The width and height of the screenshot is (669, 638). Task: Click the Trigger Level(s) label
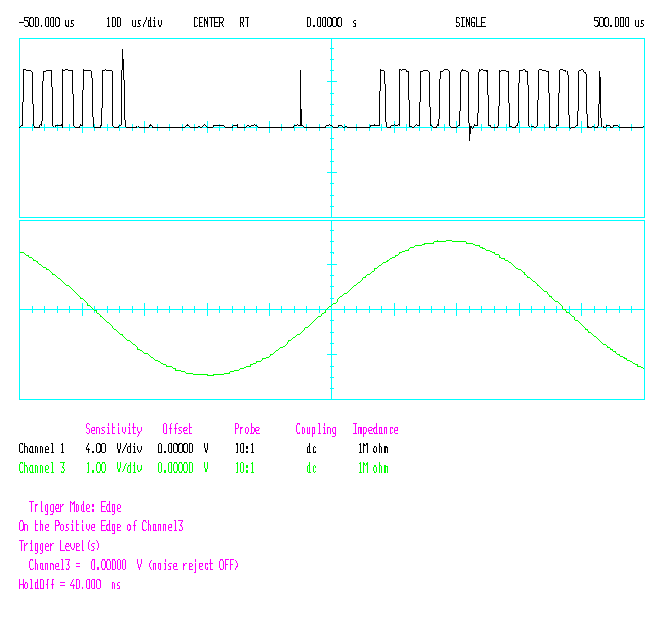tap(59, 546)
